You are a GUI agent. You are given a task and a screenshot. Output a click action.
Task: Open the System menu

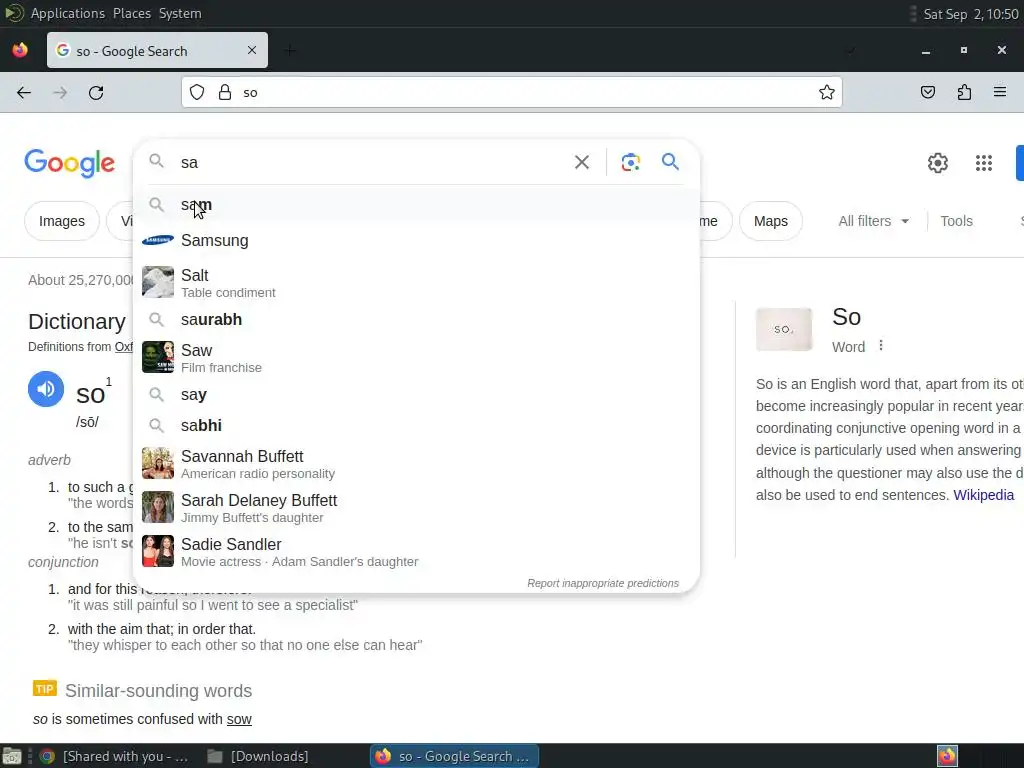click(180, 13)
